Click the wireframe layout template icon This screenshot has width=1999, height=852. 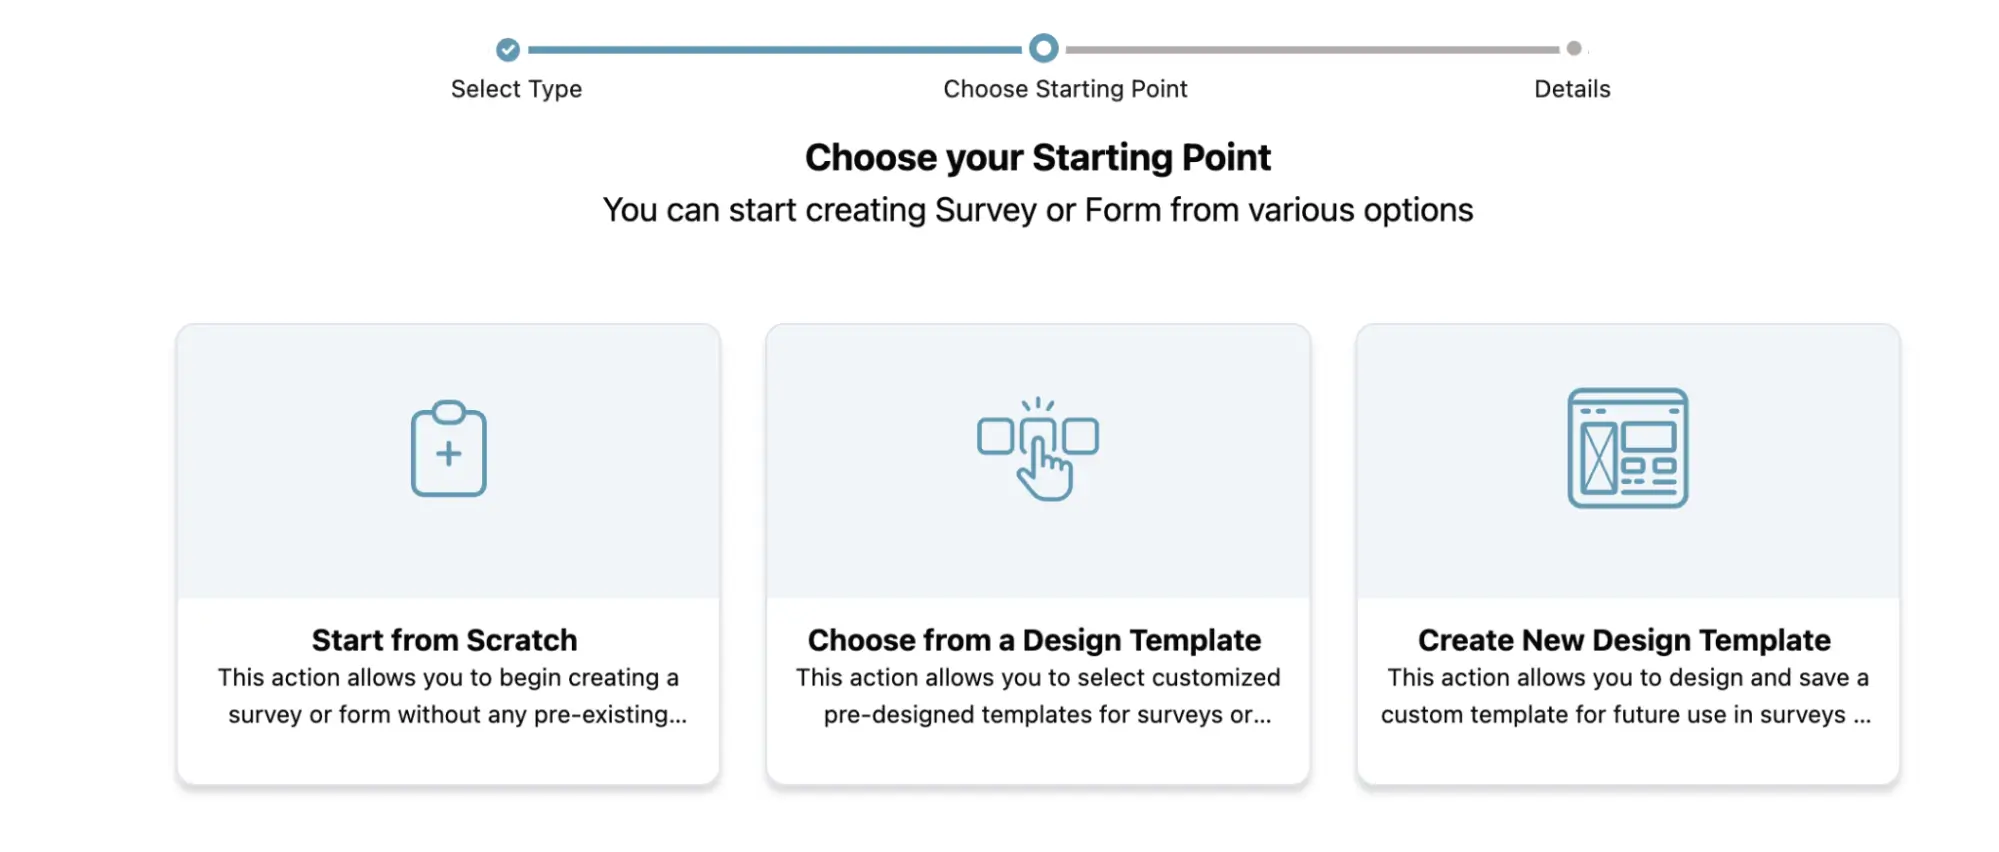(x=1627, y=448)
